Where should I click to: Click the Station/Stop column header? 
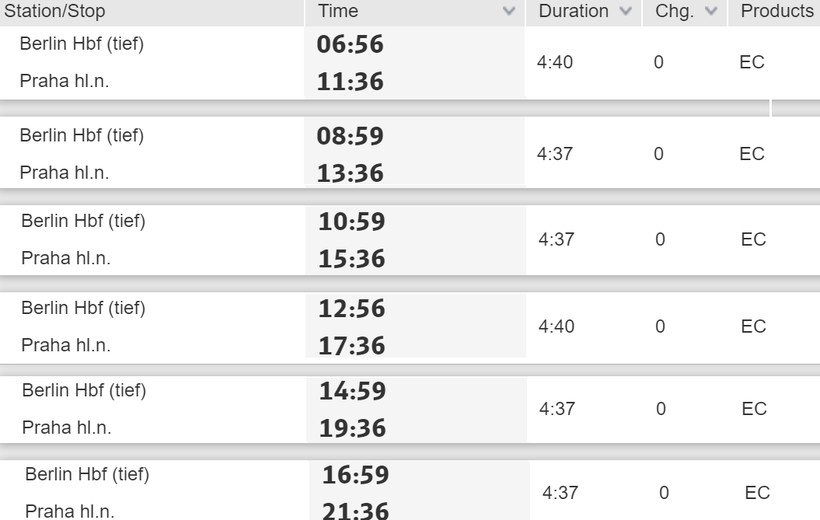[x=55, y=12]
